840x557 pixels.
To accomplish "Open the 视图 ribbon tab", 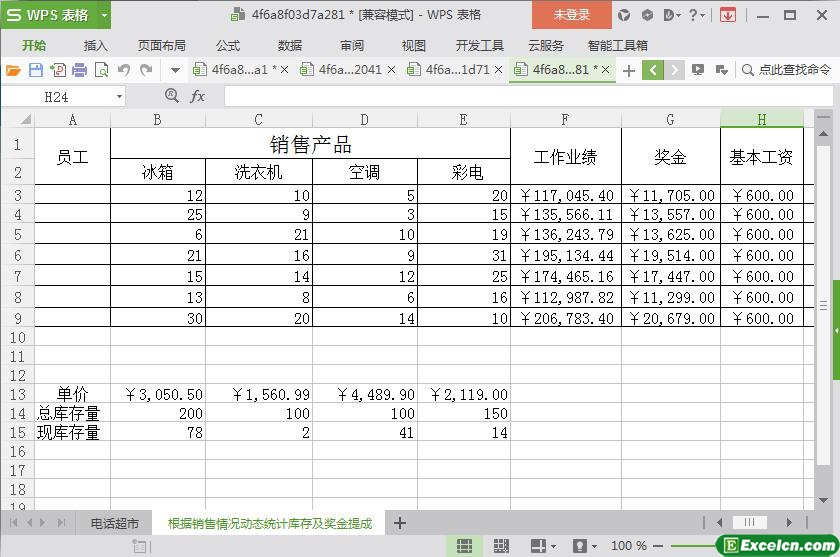I will click(414, 46).
